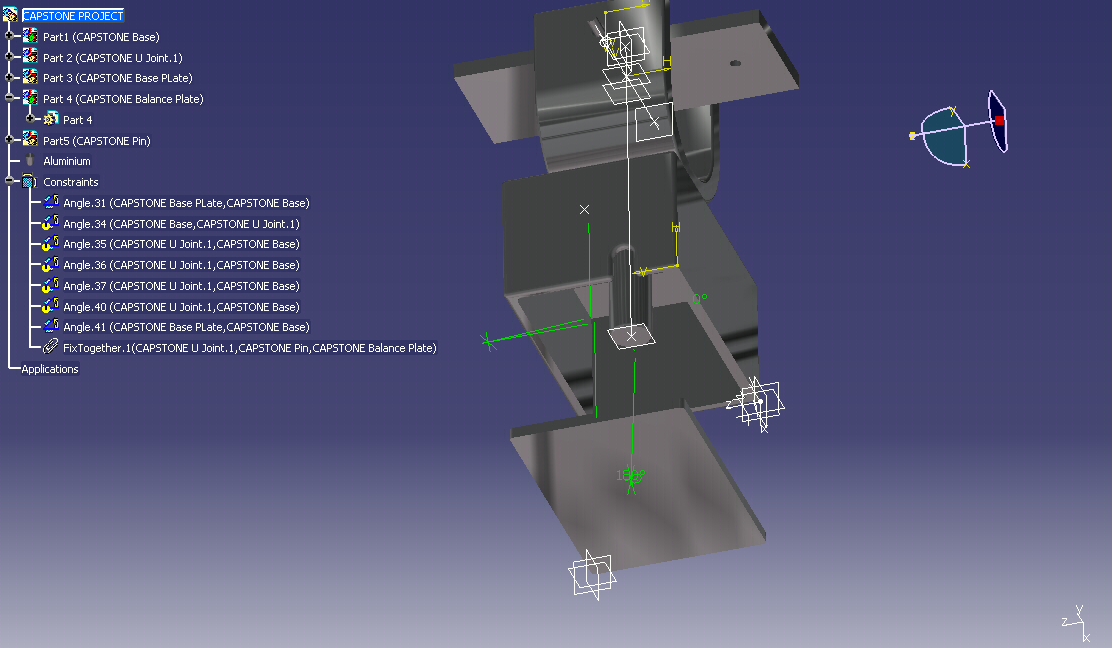Image resolution: width=1112 pixels, height=648 pixels.
Task: Select the Part 4 gear icon
Action: tap(51, 120)
